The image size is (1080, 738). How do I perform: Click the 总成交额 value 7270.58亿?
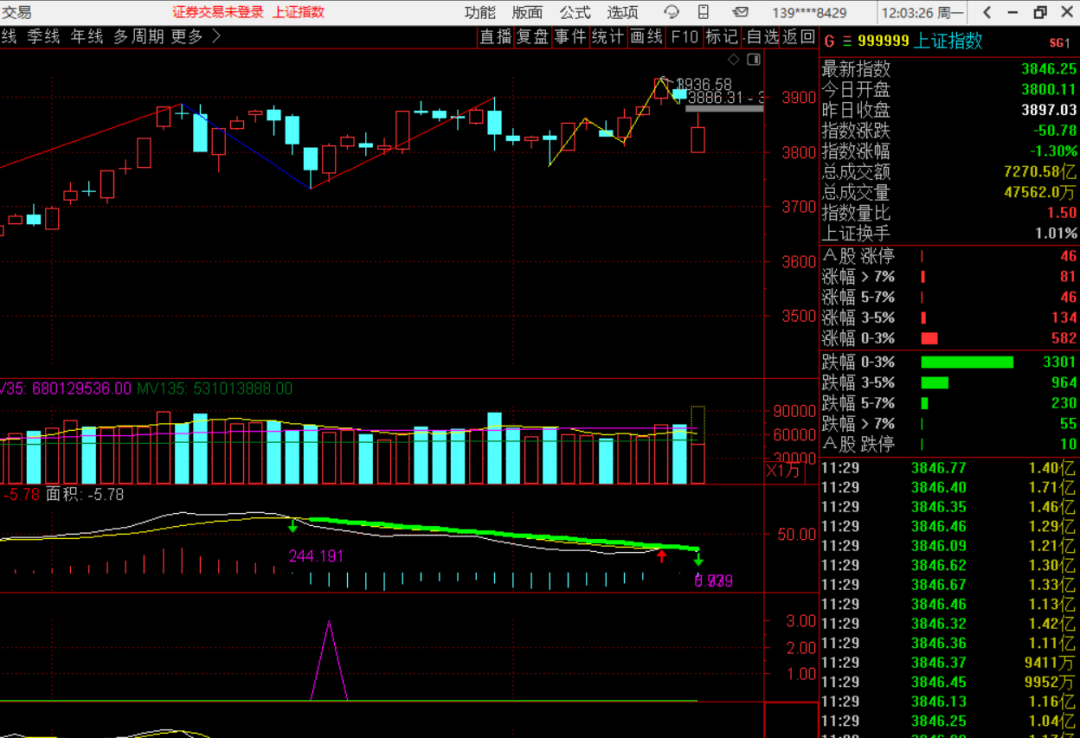1040,172
